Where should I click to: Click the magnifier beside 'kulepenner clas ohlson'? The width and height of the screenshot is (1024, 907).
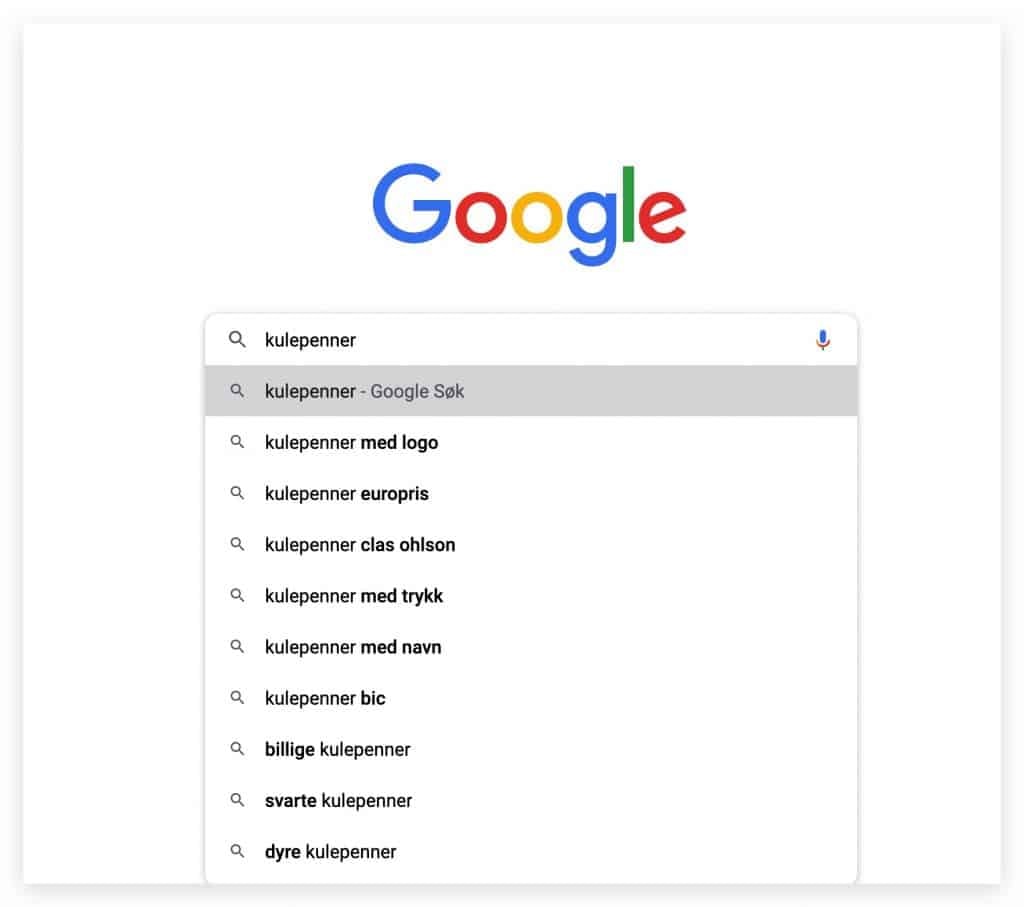tap(237, 544)
